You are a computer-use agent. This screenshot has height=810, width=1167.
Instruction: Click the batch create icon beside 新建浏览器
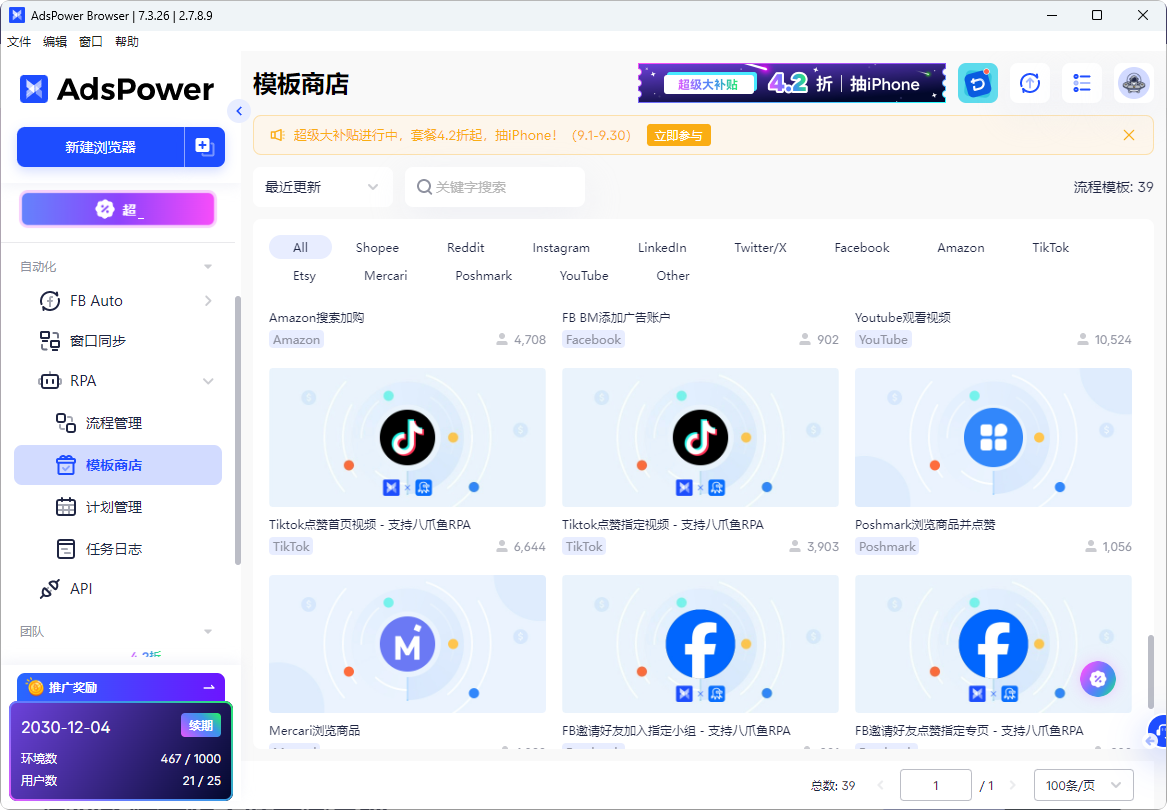pos(204,147)
